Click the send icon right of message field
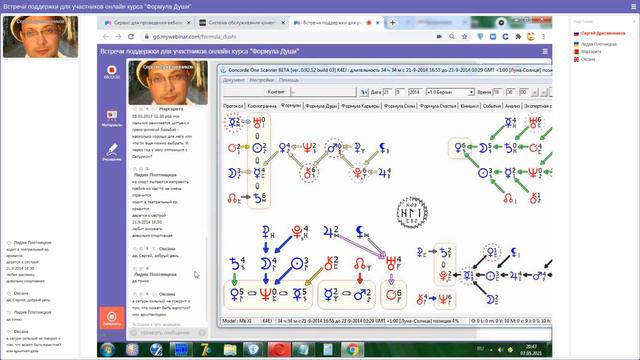Viewport: 640px width, 360px height. pos(202,333)
